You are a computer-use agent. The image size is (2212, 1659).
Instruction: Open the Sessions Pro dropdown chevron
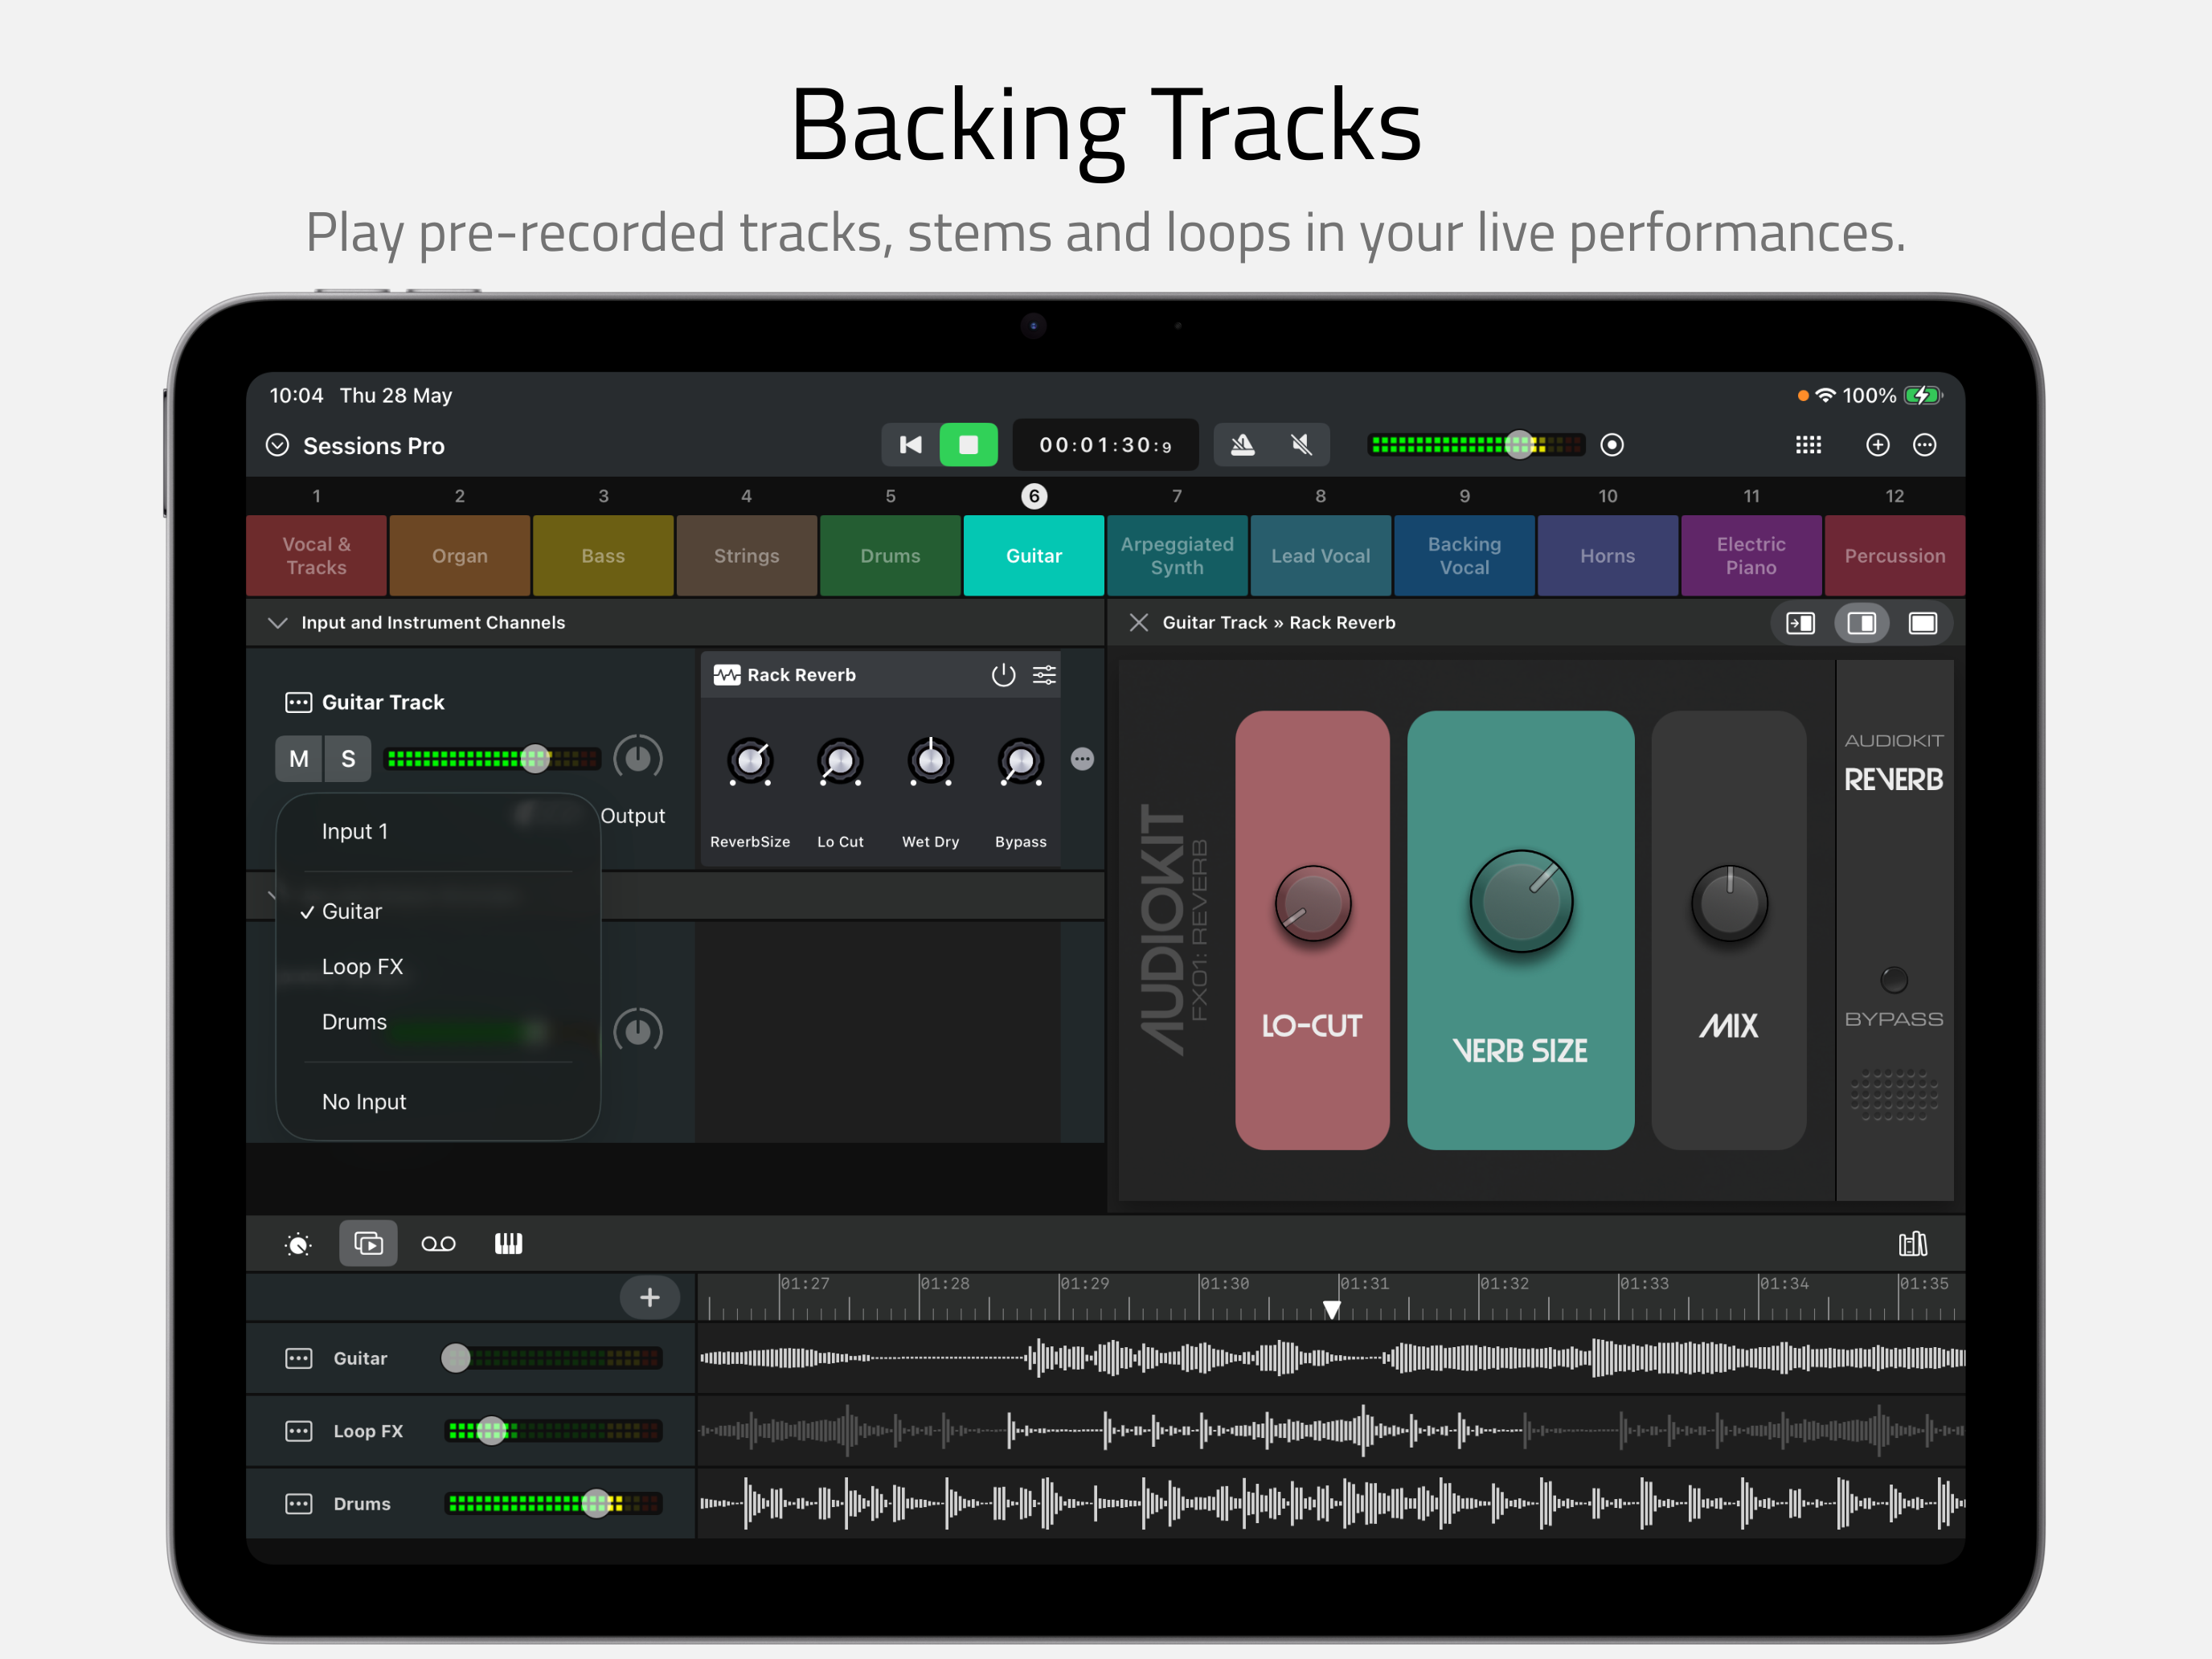point(277,445)
